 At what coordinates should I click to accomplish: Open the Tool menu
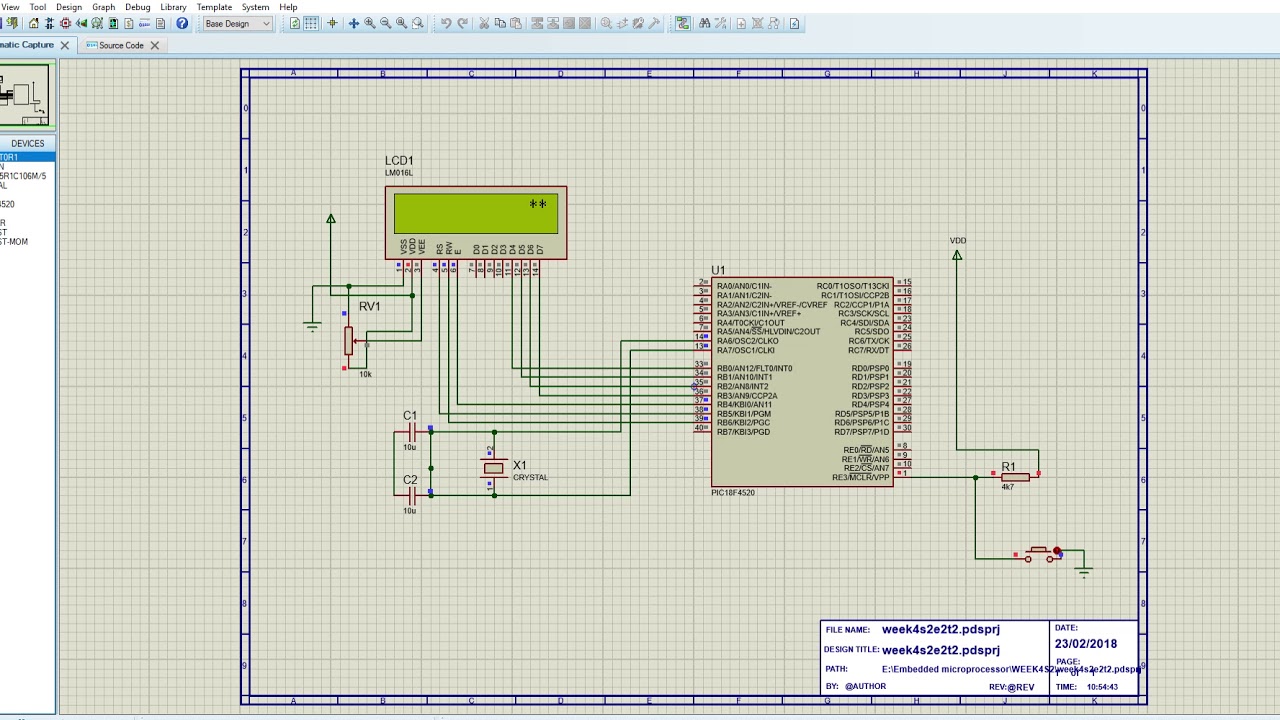(x=38, y=7)
